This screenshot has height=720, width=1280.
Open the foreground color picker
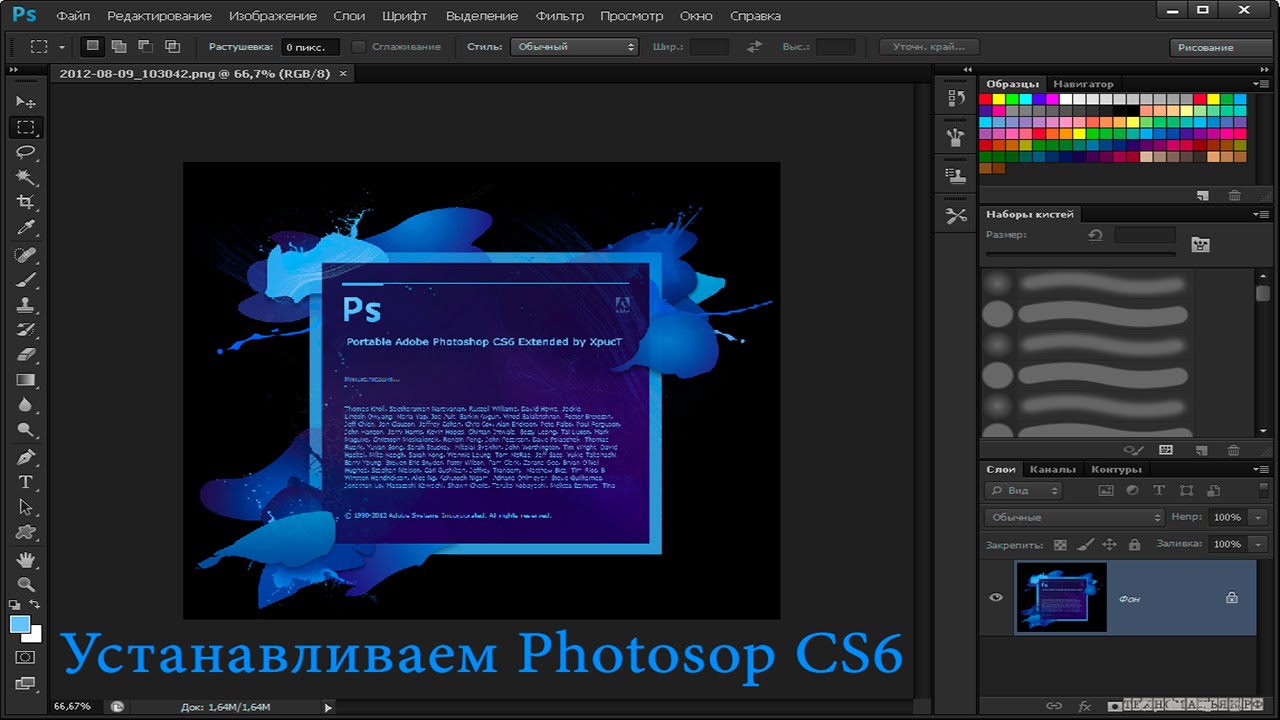tap(20, 625)
